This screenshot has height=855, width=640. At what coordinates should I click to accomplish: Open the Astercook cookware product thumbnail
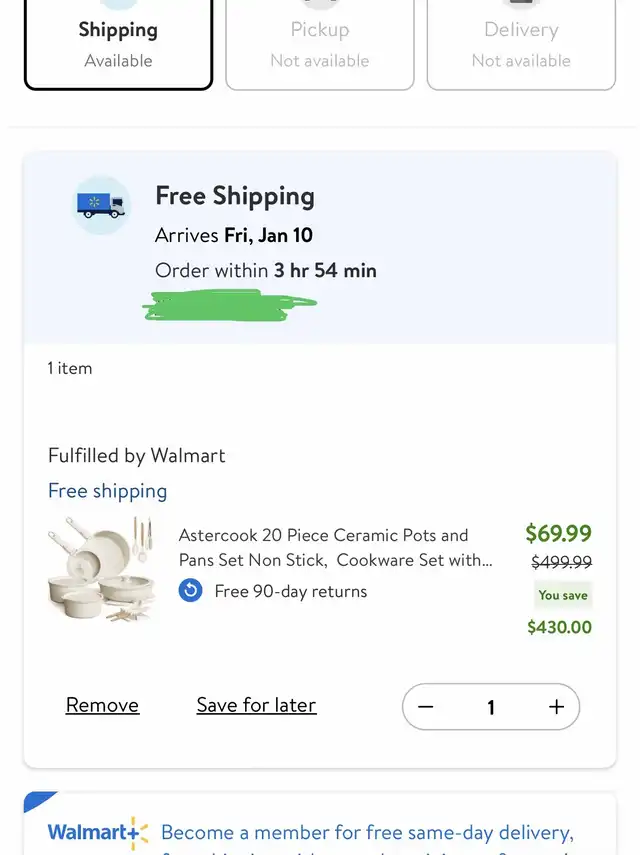pos(101,570)
